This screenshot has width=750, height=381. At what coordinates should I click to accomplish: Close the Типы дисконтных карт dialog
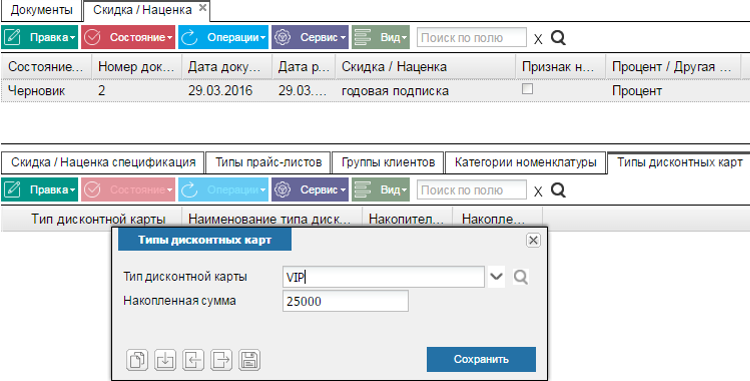(x=533, y=240)
